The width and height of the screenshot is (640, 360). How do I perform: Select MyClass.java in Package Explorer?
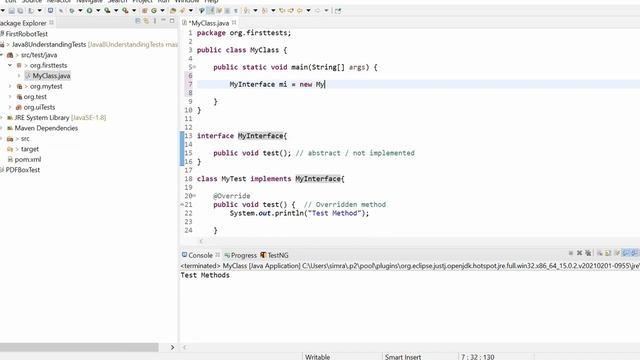point(47,76)
